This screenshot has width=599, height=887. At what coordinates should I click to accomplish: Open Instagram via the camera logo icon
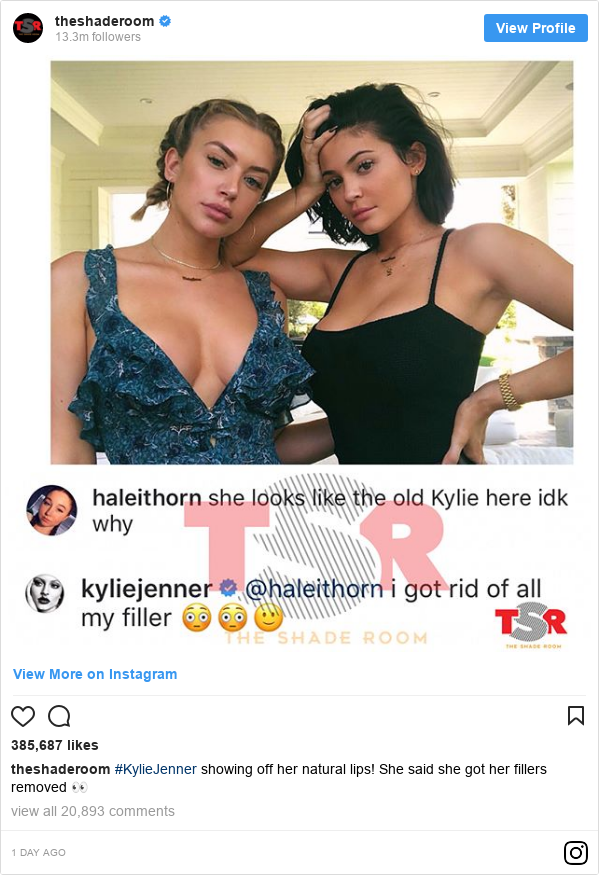(x=576, y=852)
